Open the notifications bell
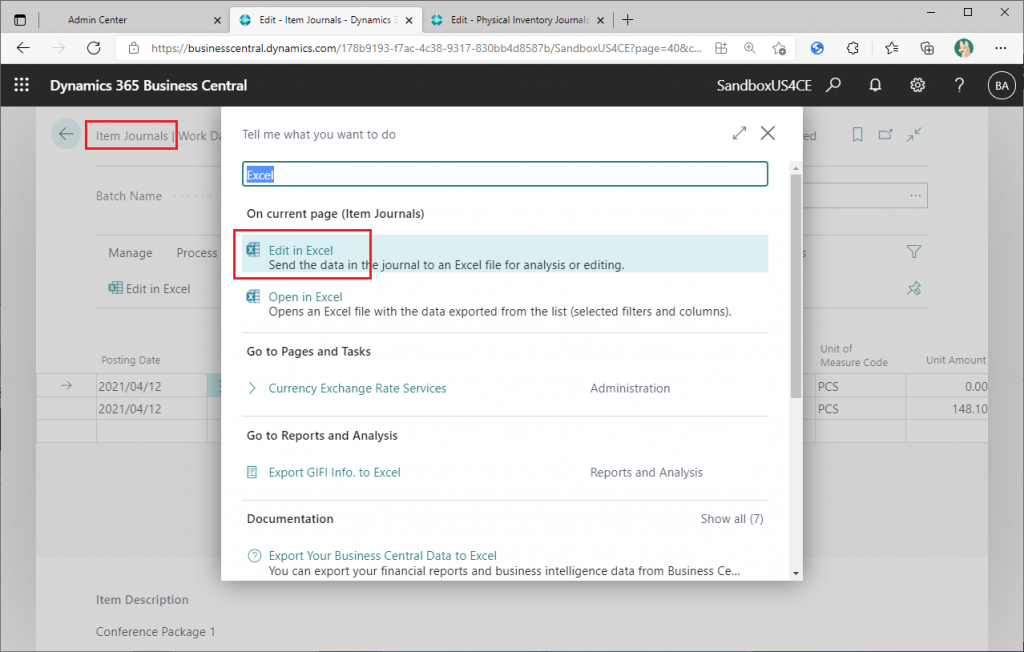Image resolution: width=1024 pixels, height=652 pixels. tap(875, 85)
